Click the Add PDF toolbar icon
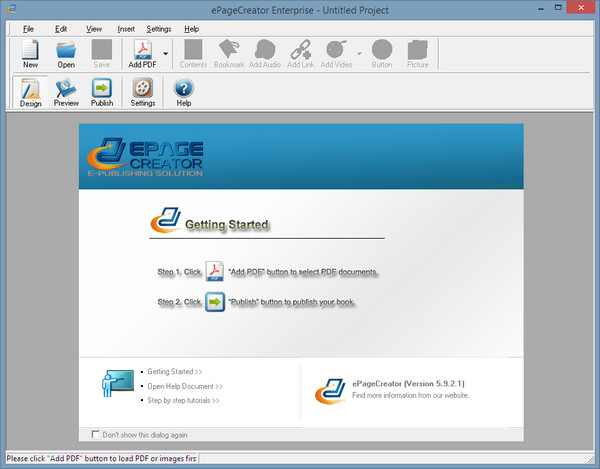The width and height of the screenshot is (600, 469). pyautogui.click(x=140, y=53)
